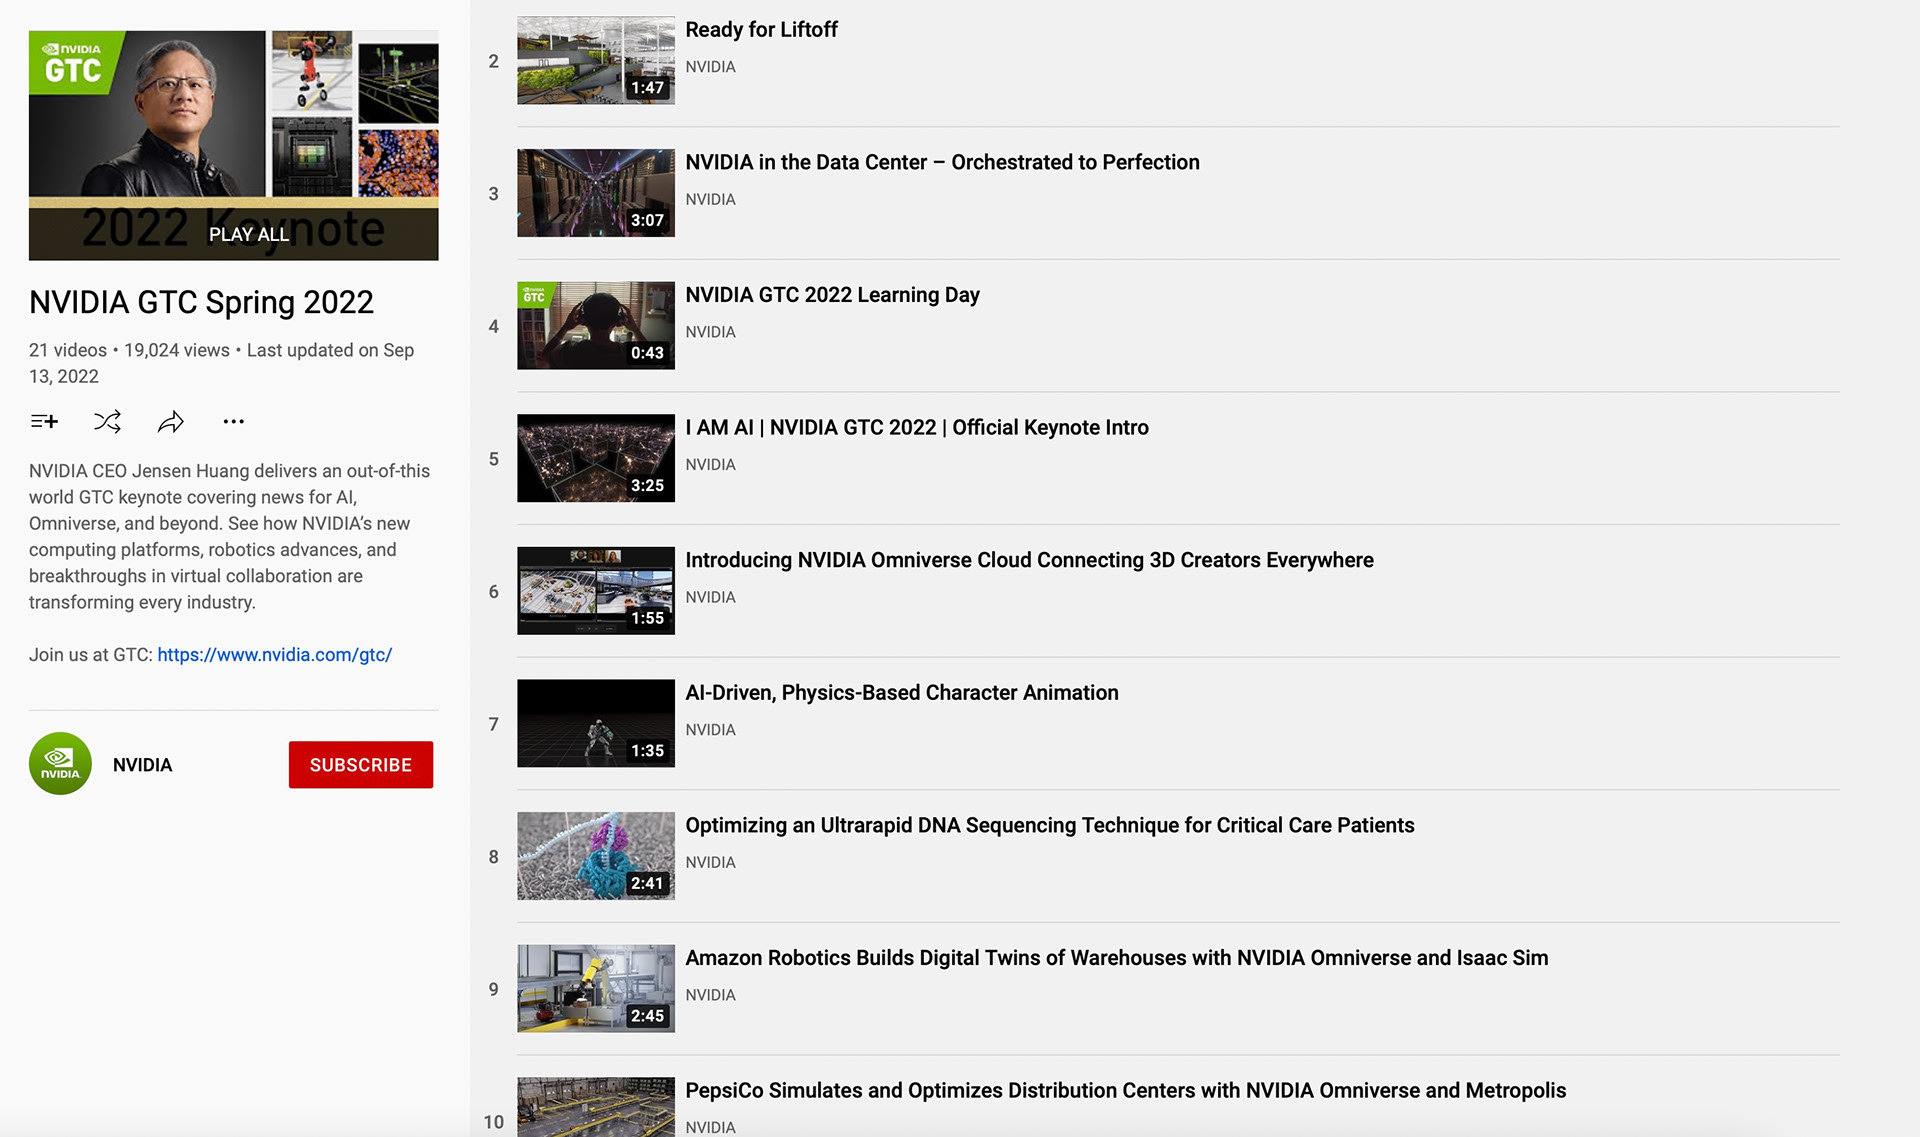Click the Ready for Liftoff thumbnail
Image resolution: width=1920 pixels, height=1137 pixels.
(596, 60)
